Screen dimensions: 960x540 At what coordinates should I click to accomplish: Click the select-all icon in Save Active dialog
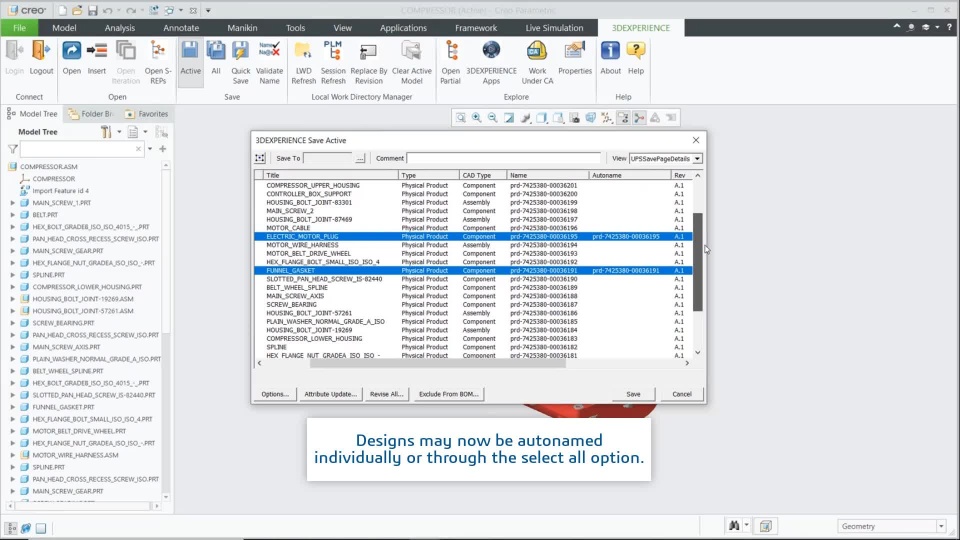click(x=260, y=158)
